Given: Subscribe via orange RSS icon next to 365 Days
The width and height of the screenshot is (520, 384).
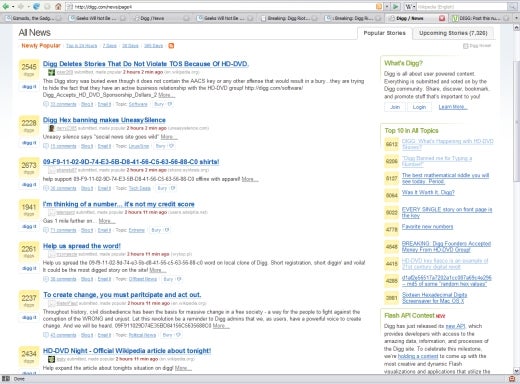Looking at the screenshot, I should (x=171, y=46).
